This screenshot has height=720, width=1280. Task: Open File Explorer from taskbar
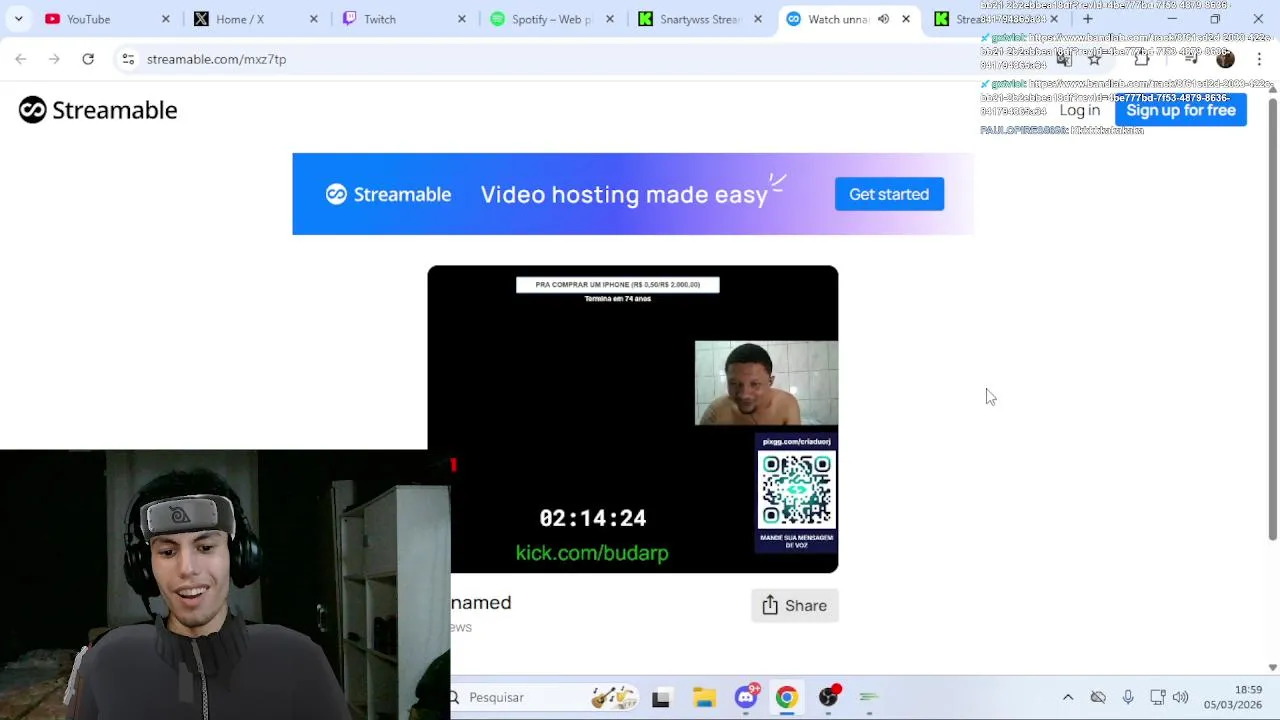(x=704, y=698)
